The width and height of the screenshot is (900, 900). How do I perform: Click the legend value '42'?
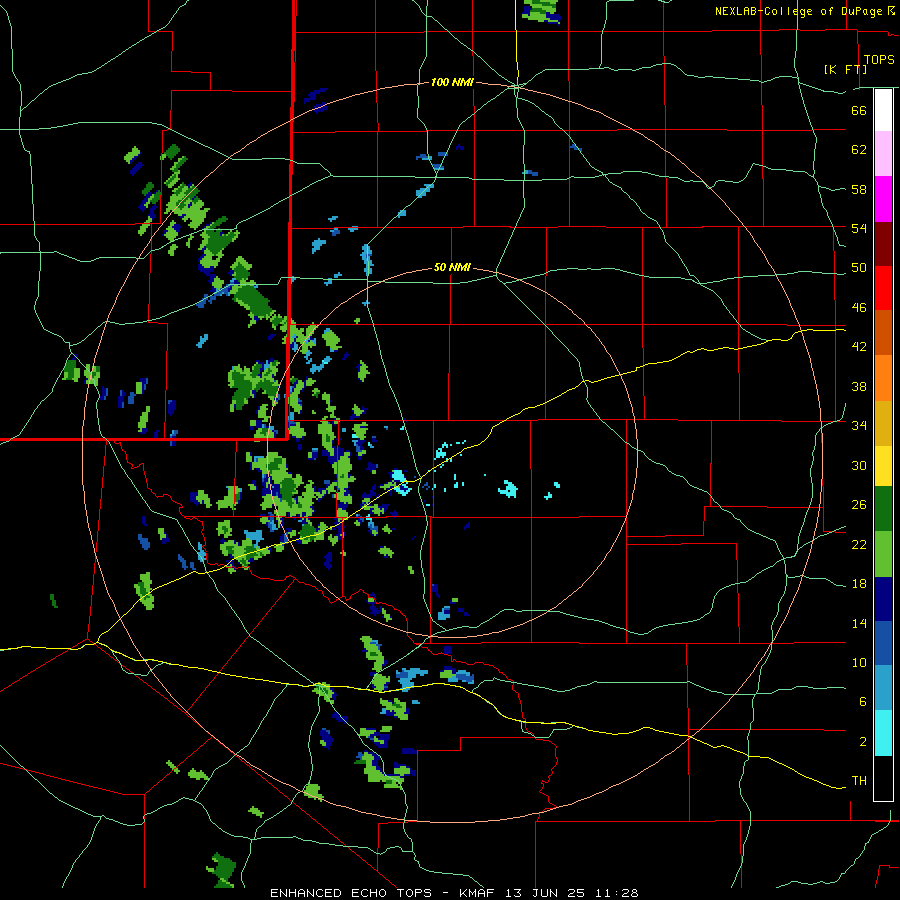click(859, 347)
